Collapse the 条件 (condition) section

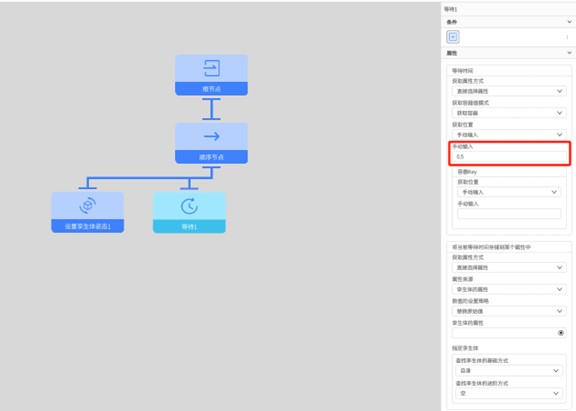point(569,22)
